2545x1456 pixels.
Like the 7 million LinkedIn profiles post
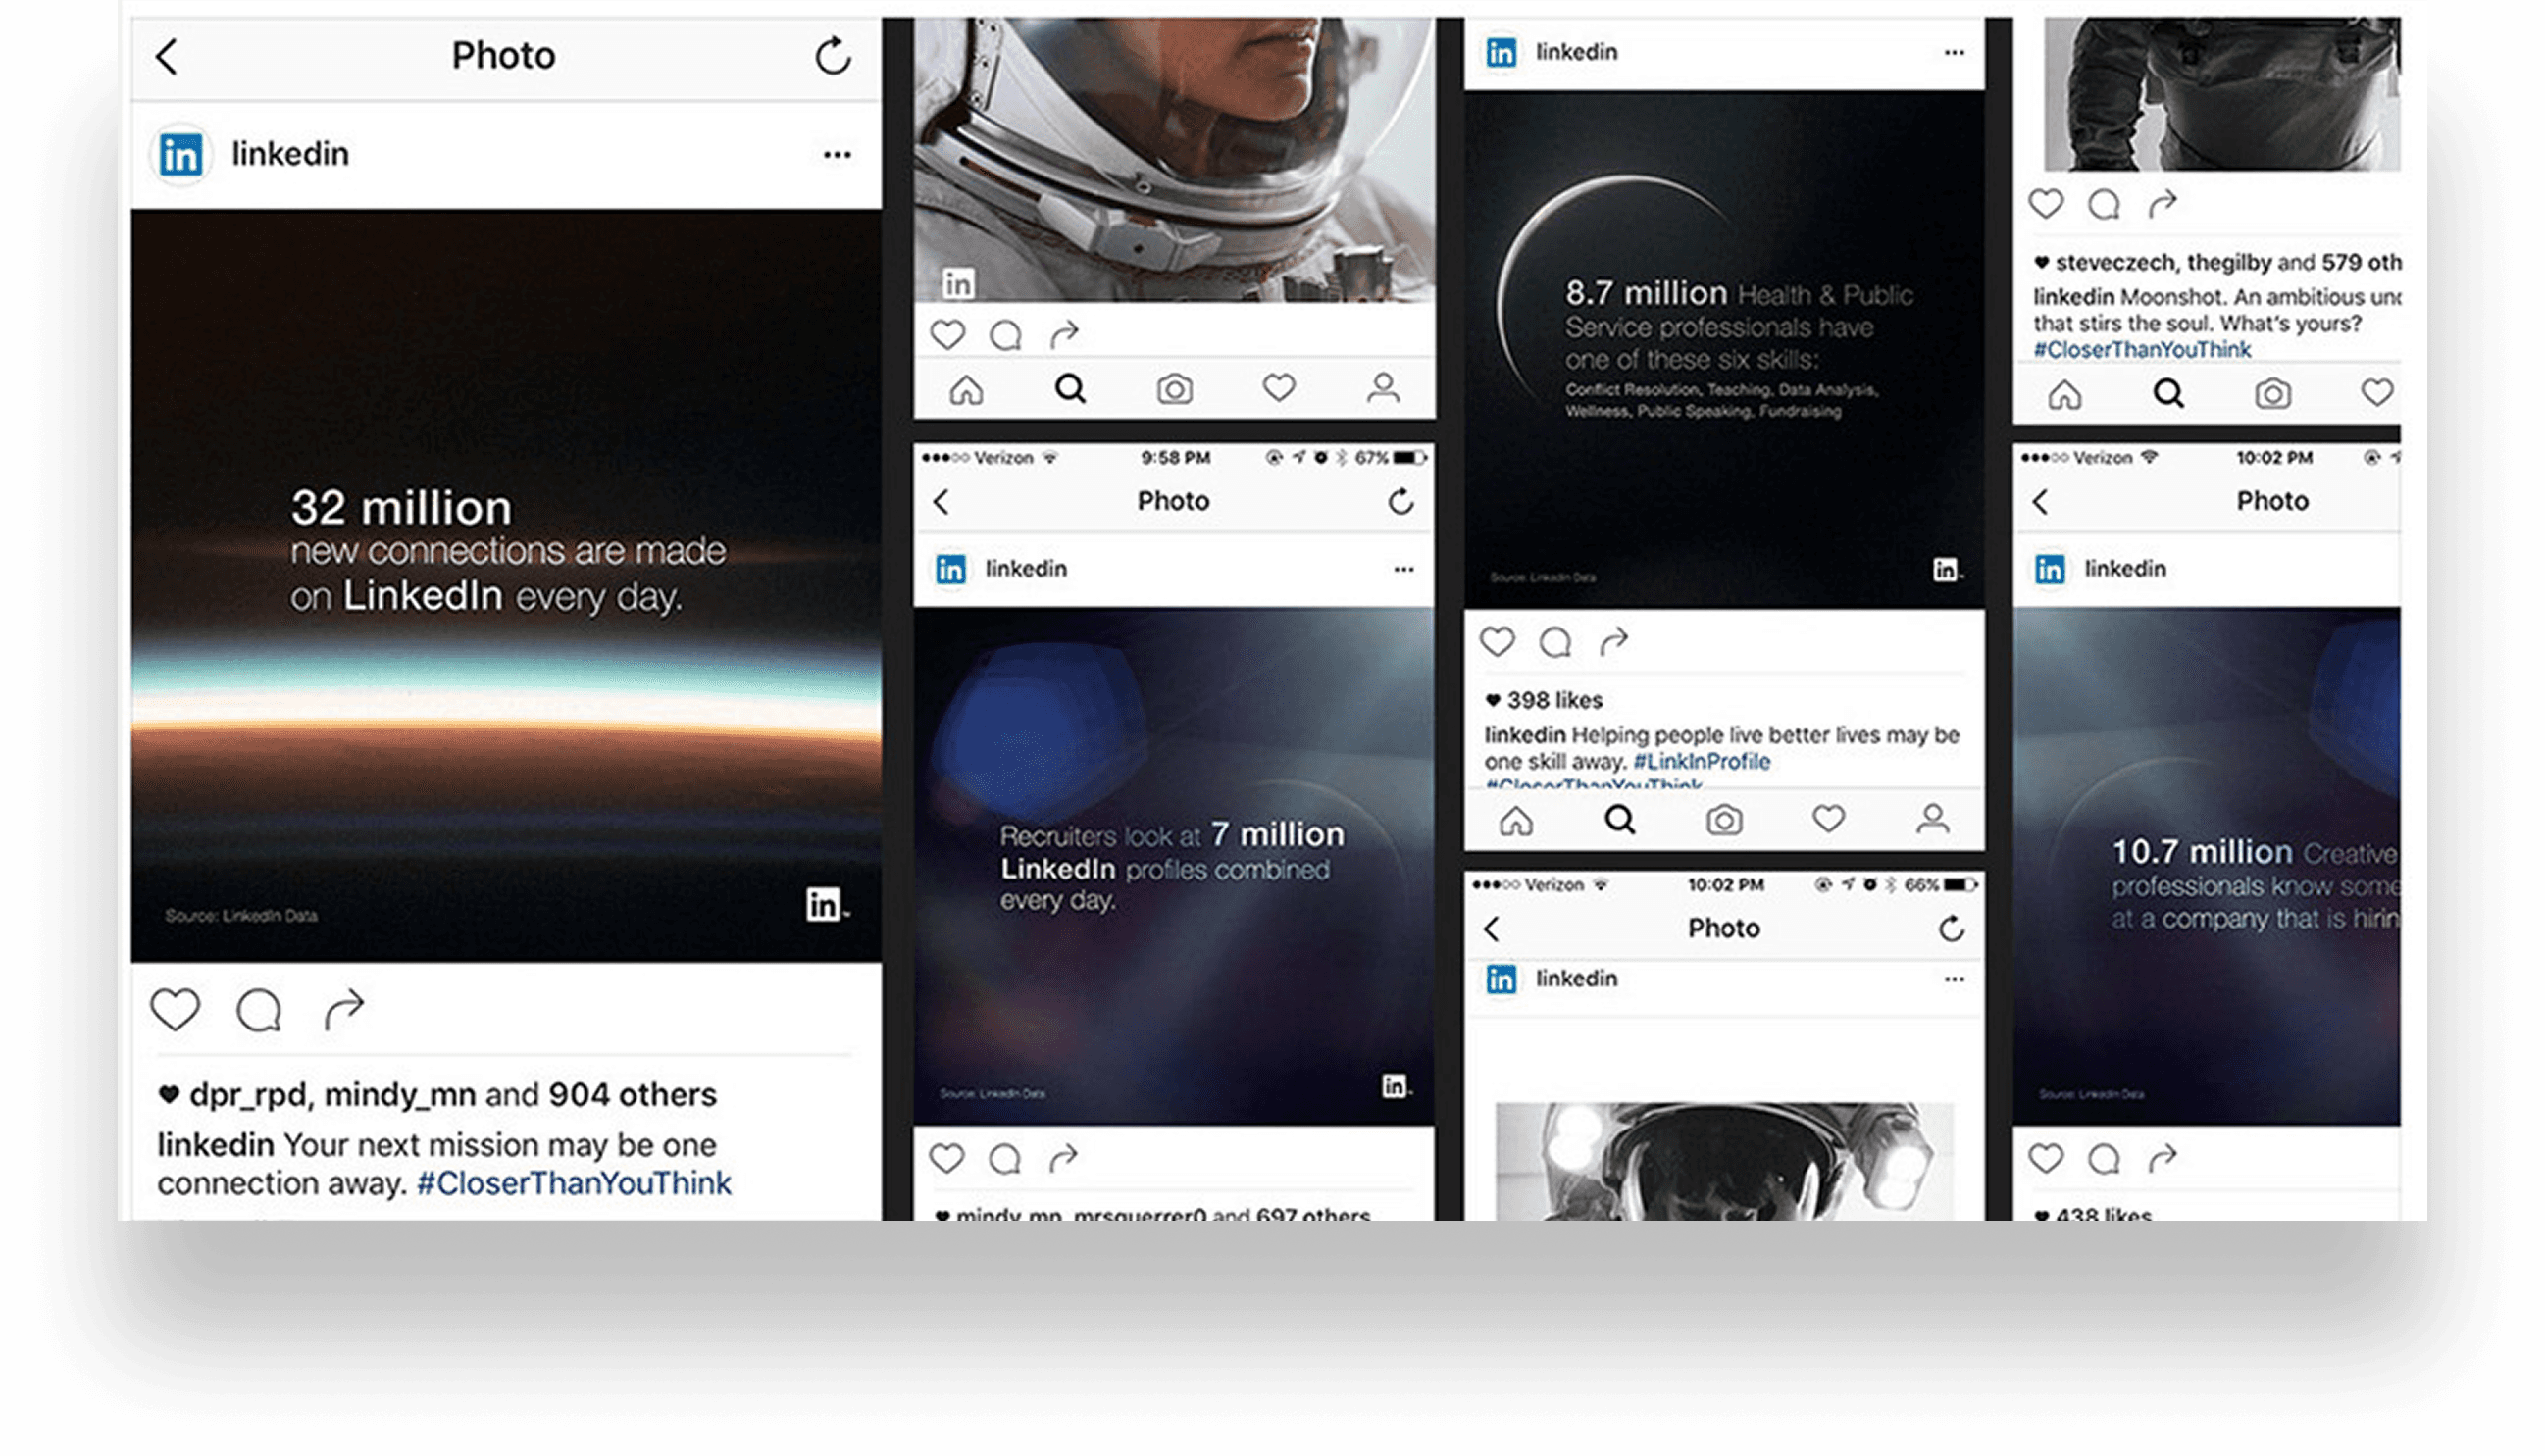click(946, 1158)
